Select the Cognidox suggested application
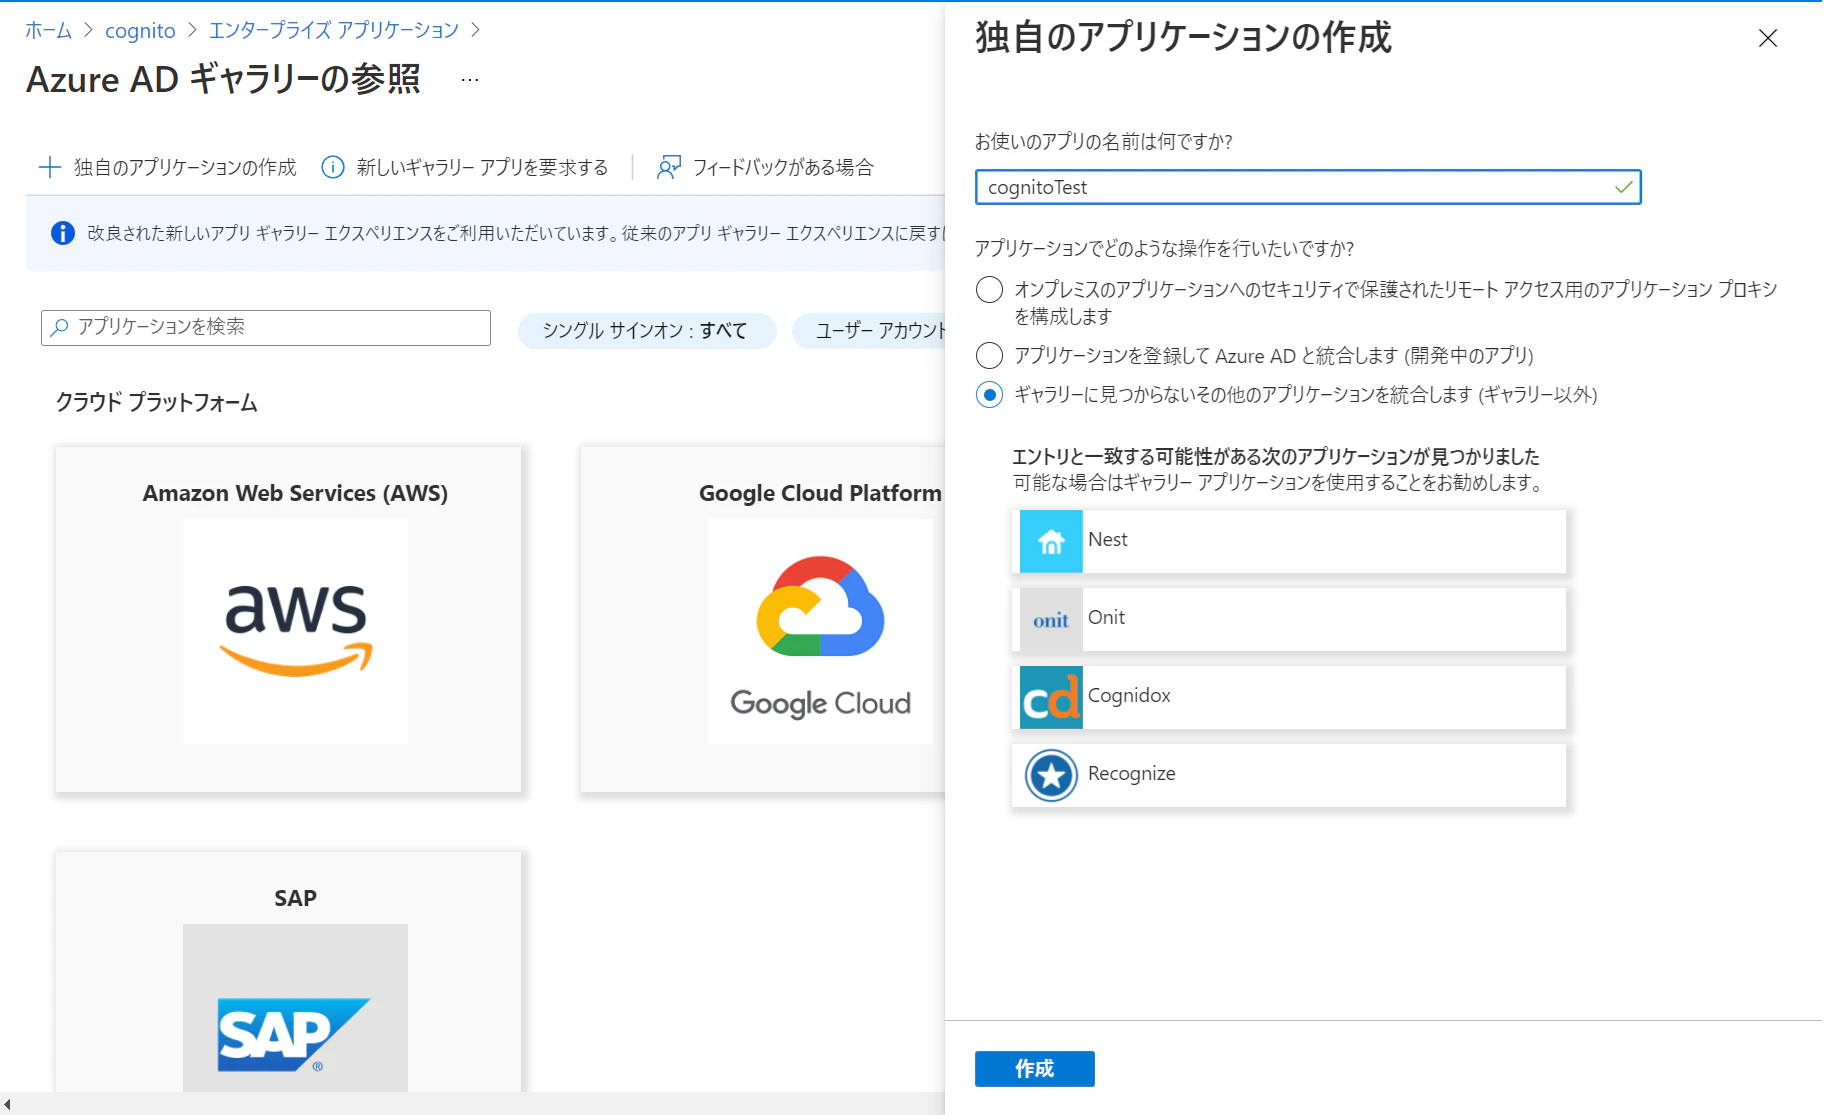1831x1115 pixels. (x=1289, y=697)
